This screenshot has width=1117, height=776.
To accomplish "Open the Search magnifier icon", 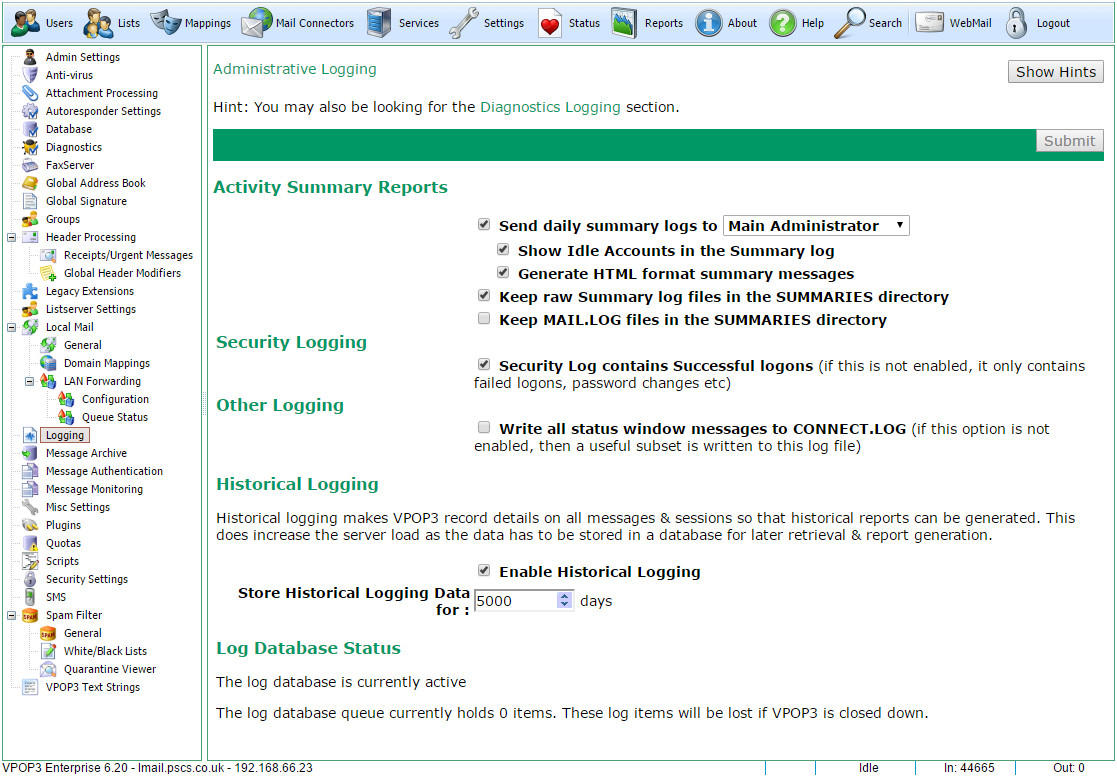I will 849,23.
